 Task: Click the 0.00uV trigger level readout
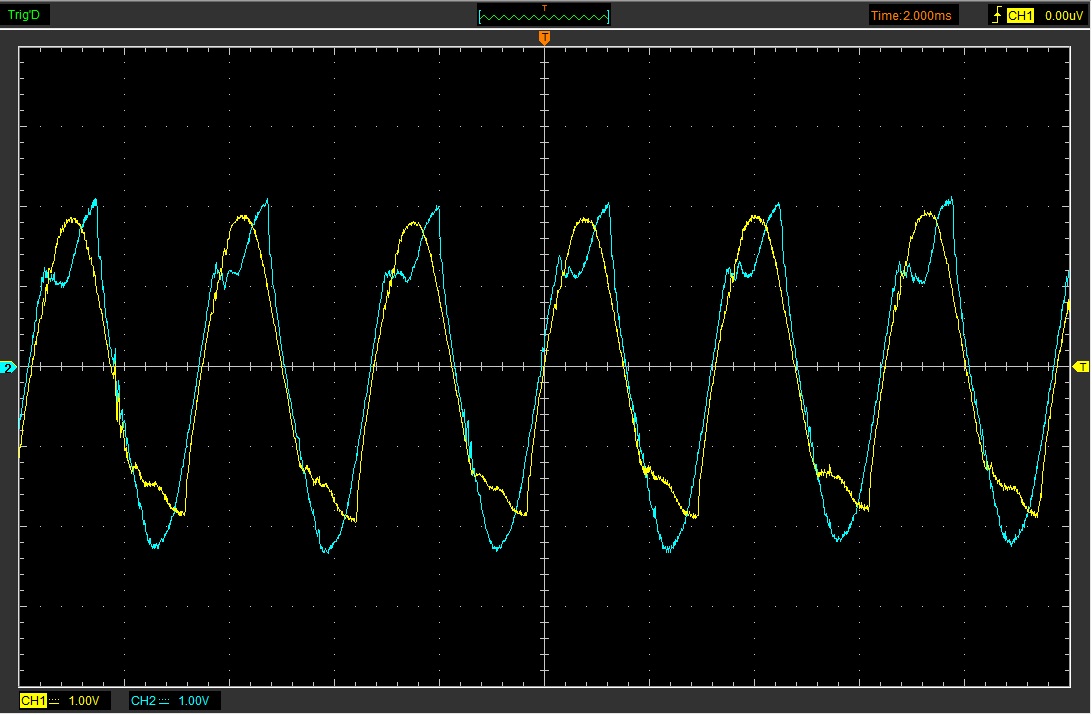point(1061,15)
